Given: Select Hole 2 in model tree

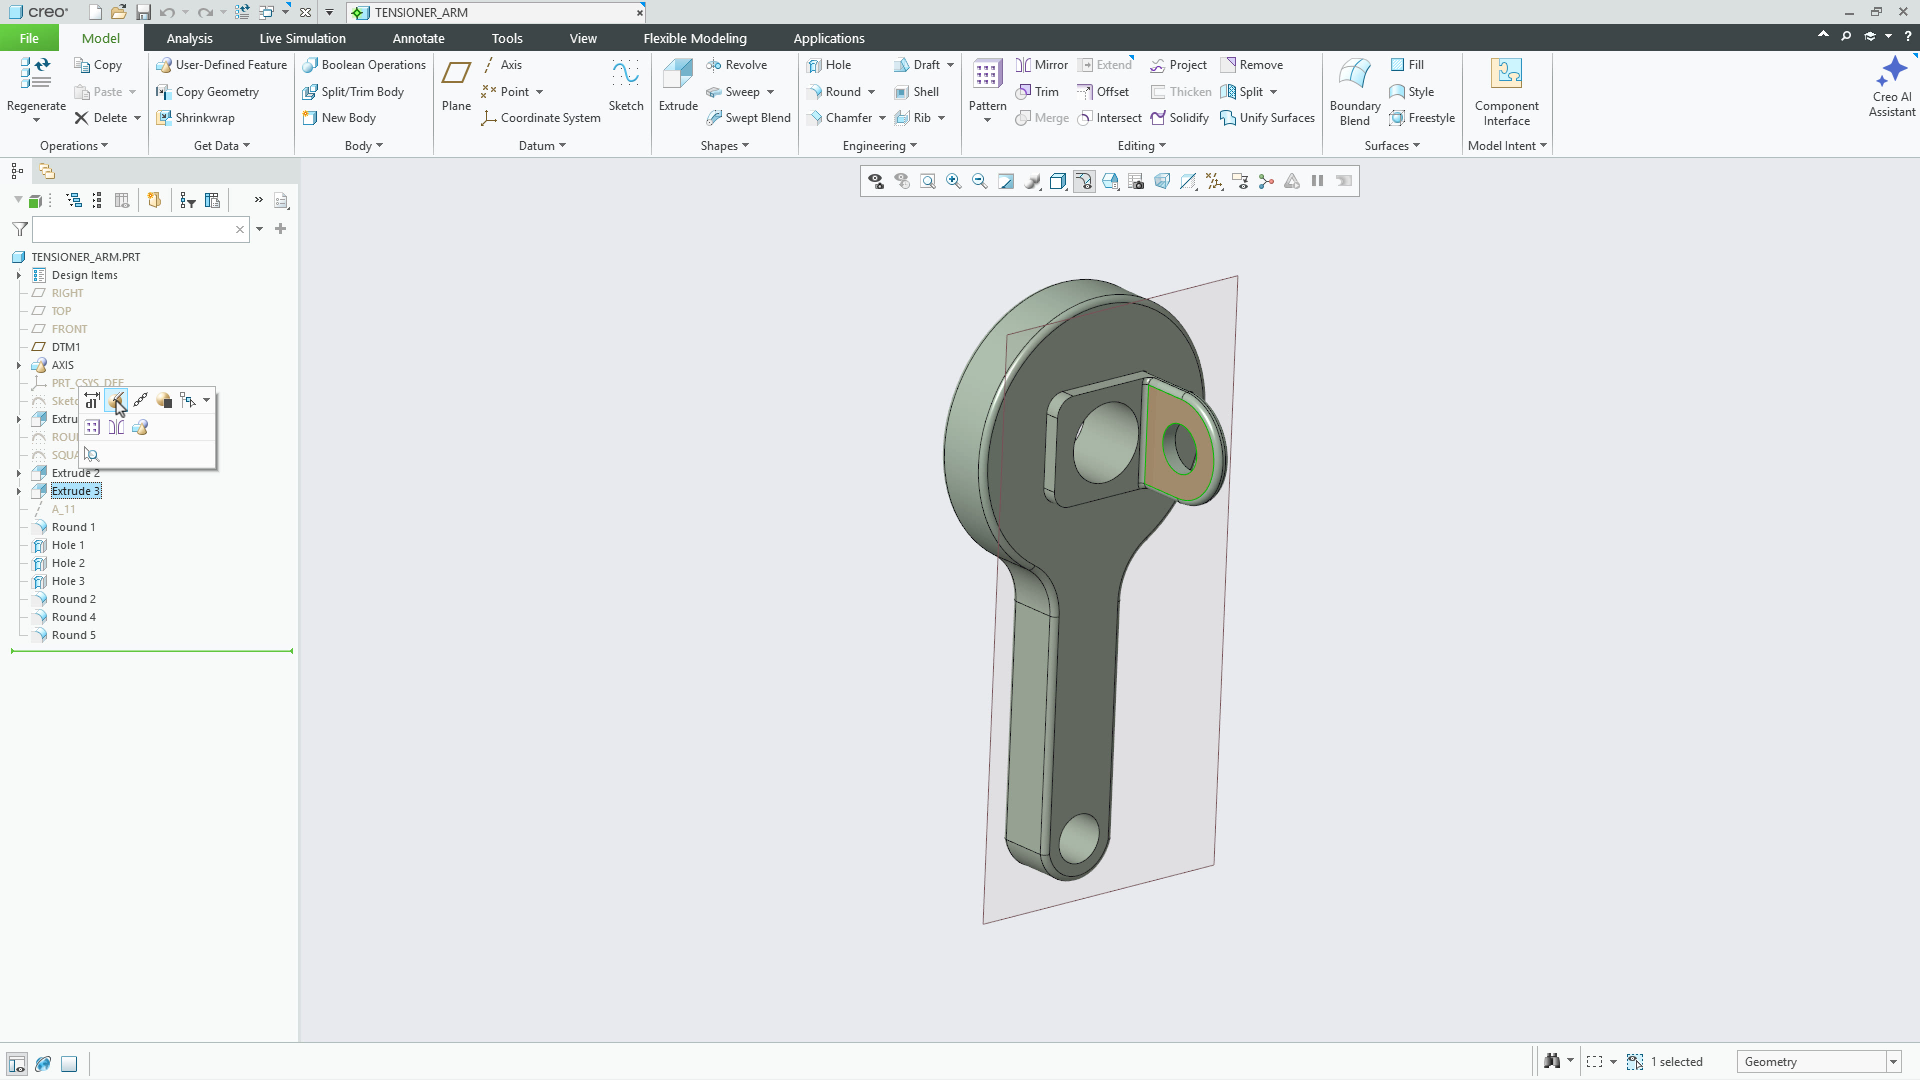Looking at the screenshot, I should coord(68,563).
